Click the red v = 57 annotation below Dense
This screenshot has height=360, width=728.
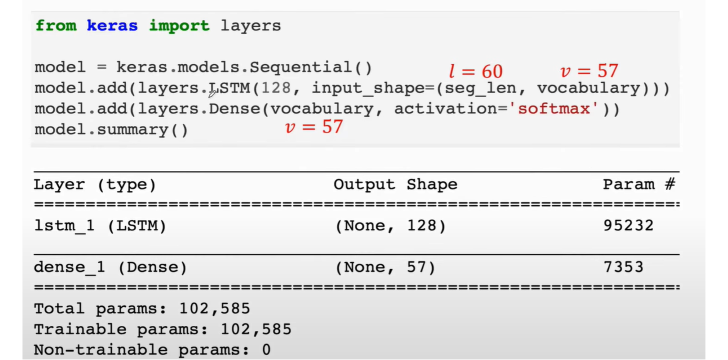[314, 127]
